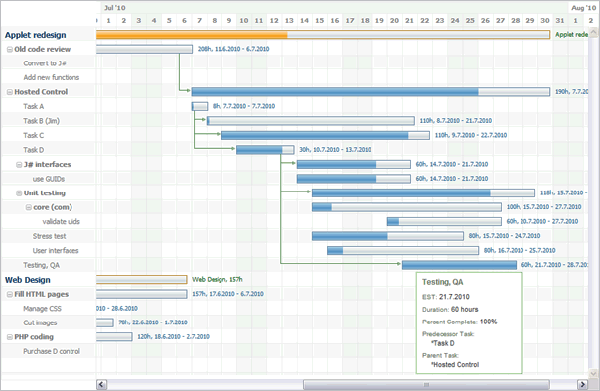Viewport: 600px width, 391px height.
Task: Click the horizontal scrollbar right arrow
Action: 582,384
